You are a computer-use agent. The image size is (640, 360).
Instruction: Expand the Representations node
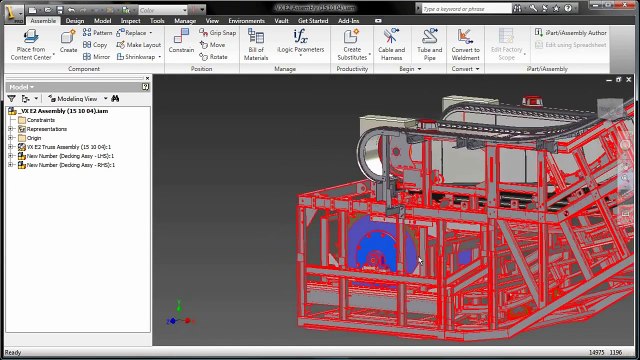click(11, 129)
